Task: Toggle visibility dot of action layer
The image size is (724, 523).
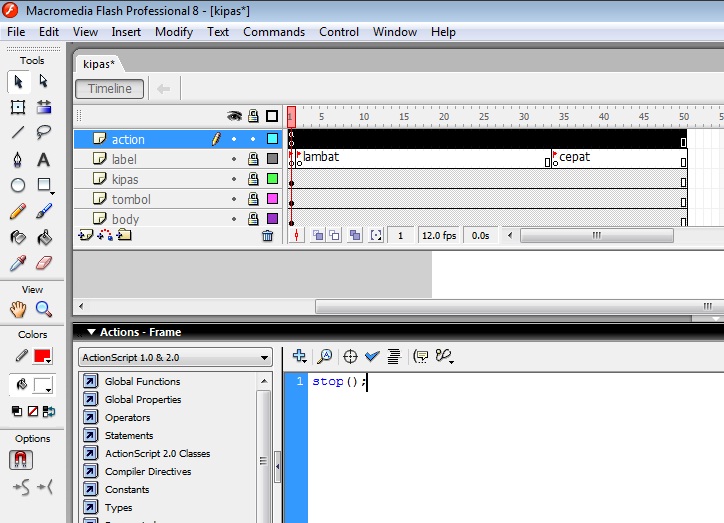Action: click(x=234, y=139)
